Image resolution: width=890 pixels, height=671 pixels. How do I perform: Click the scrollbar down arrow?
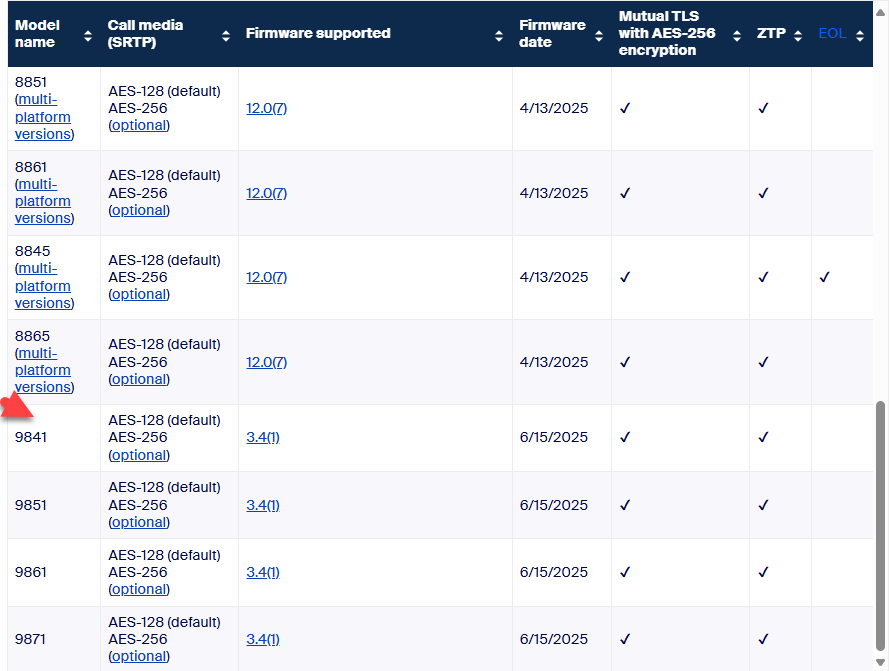[x=880, y=662]
